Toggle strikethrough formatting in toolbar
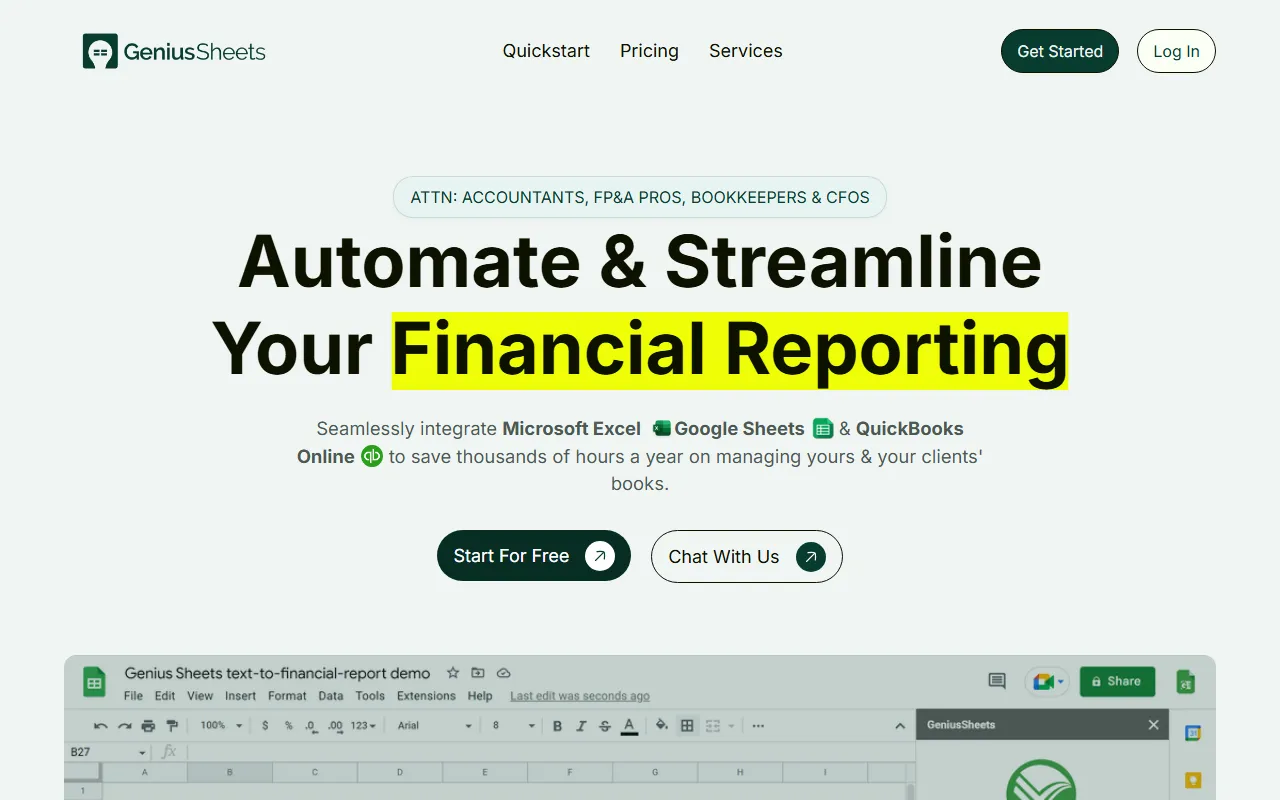Viewport: 1280px width, 800px height. click(604, 726)
